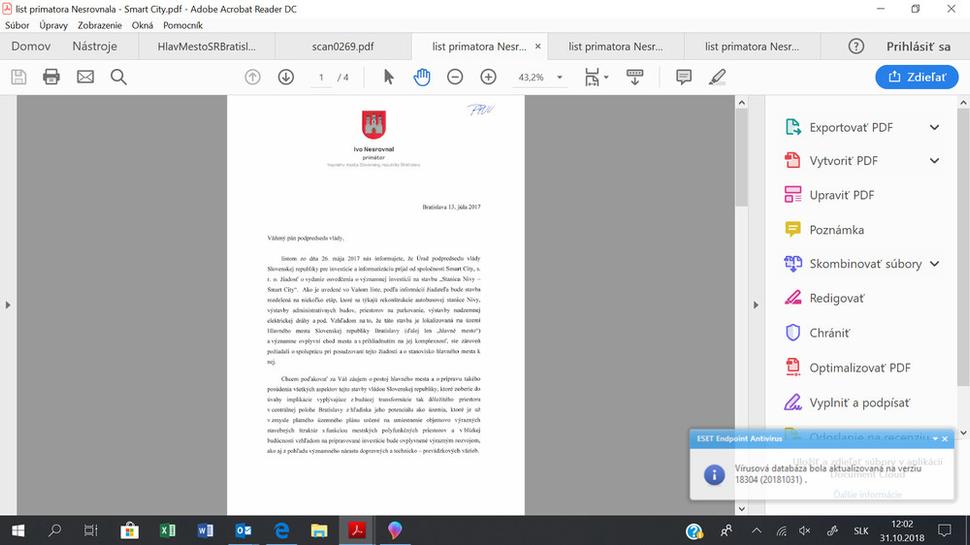Click the page number field

(321, 77)
